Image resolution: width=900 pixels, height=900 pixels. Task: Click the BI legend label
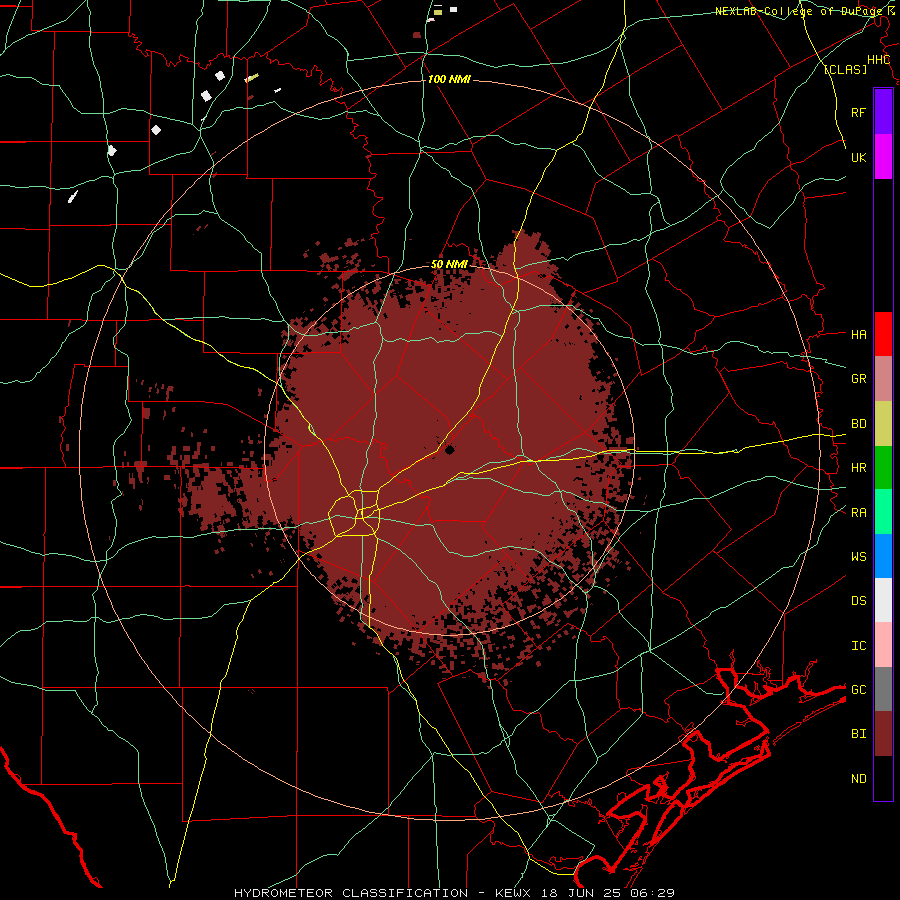point(859,734)
